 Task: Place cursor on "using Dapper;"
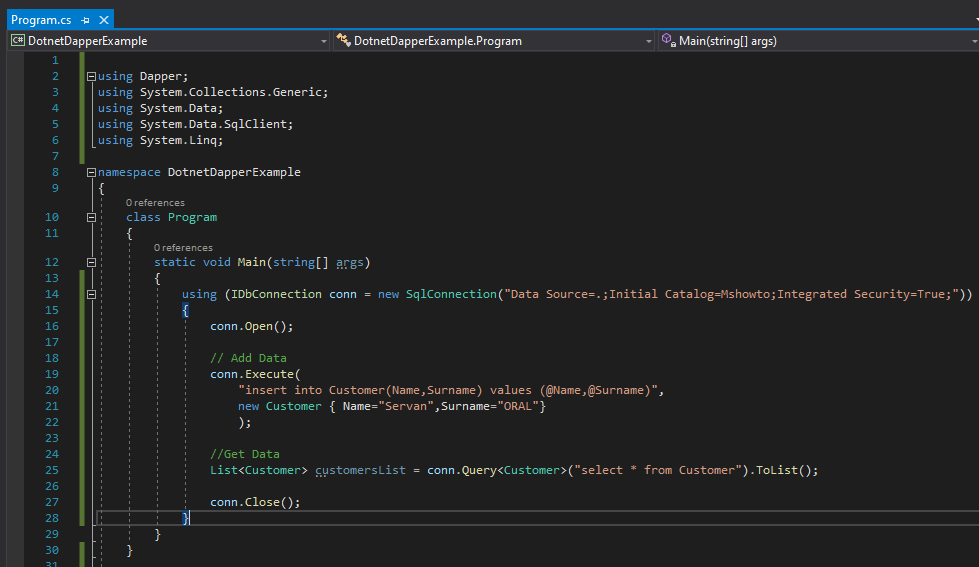[143, 76]
